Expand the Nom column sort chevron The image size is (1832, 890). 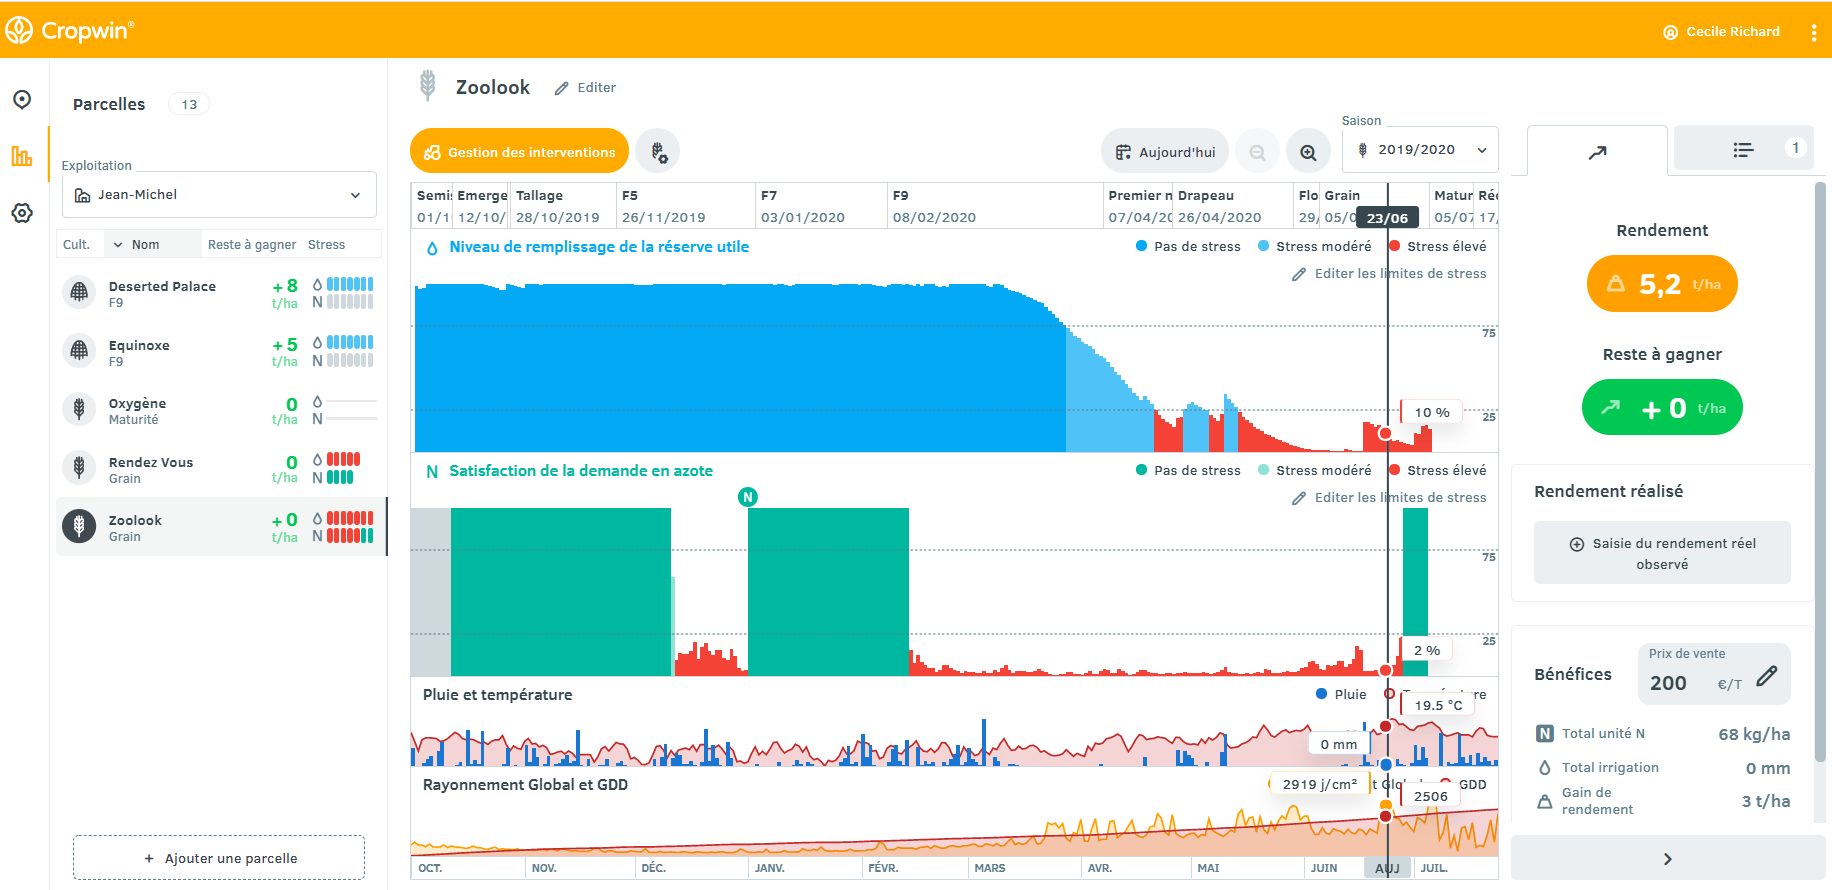coord(118,245)
